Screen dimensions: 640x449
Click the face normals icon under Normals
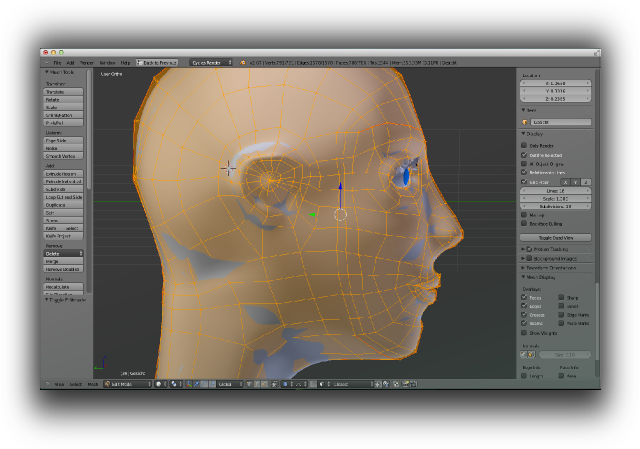click(532, 353)
